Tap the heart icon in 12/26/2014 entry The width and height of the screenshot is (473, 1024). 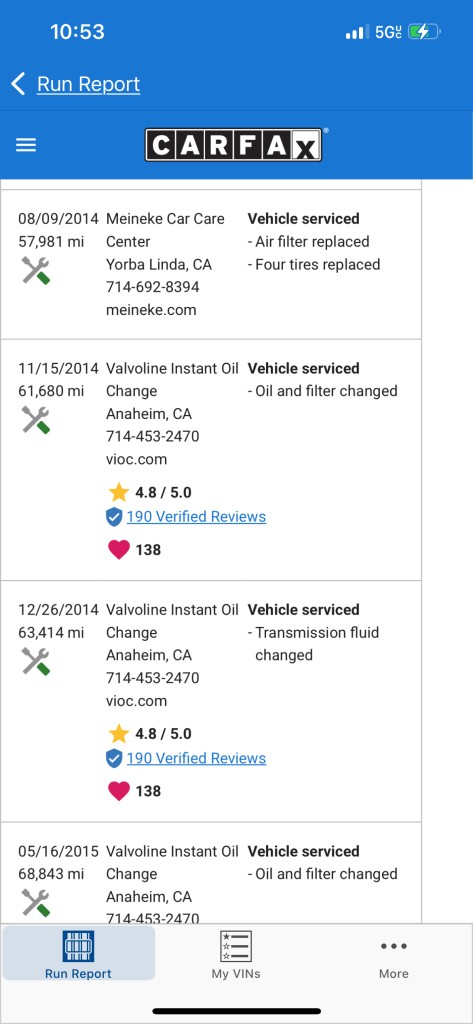119,792
